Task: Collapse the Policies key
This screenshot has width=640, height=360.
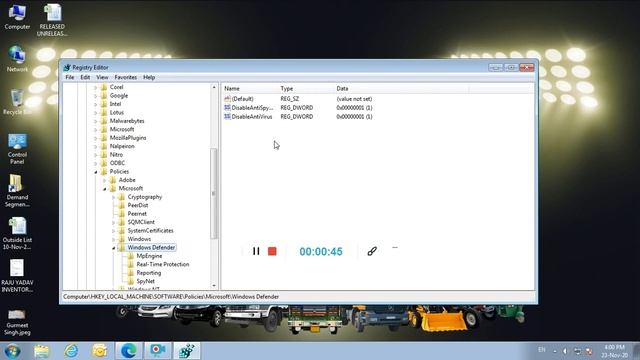Action: [x=96, y=172]
